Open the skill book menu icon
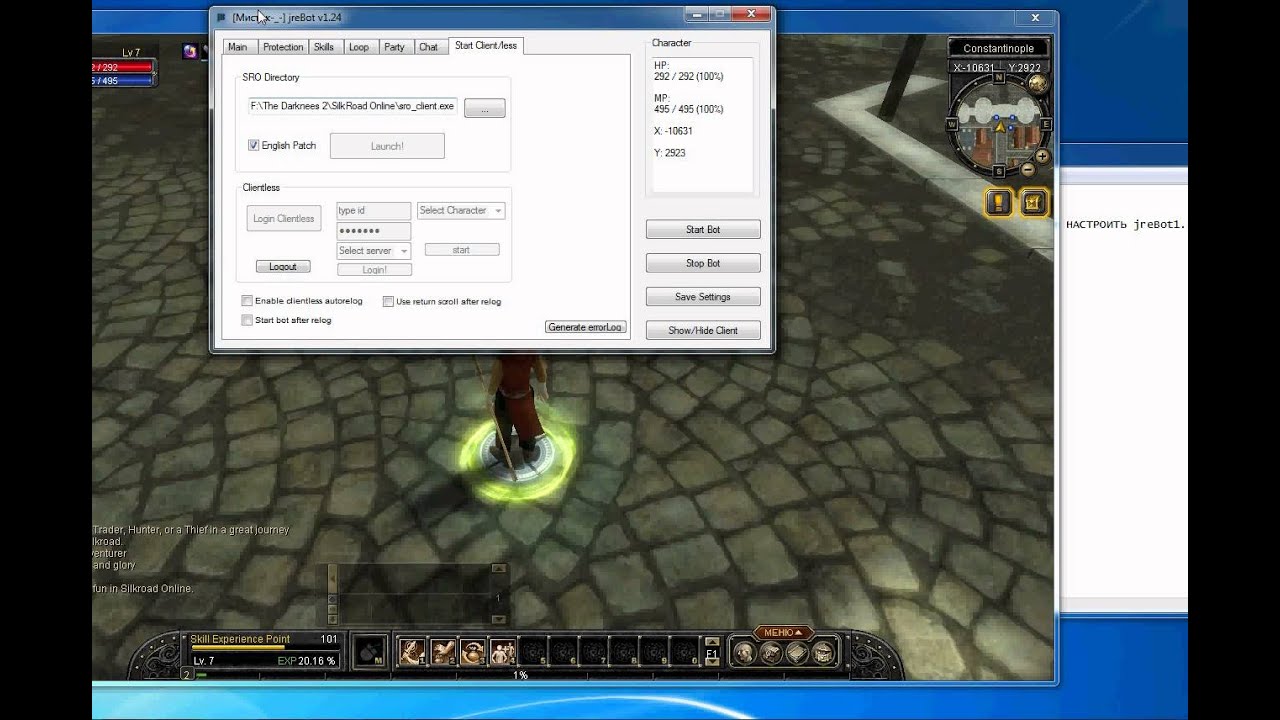The height and width of the screenshot is (720, 1280). (x=797, y=654)
